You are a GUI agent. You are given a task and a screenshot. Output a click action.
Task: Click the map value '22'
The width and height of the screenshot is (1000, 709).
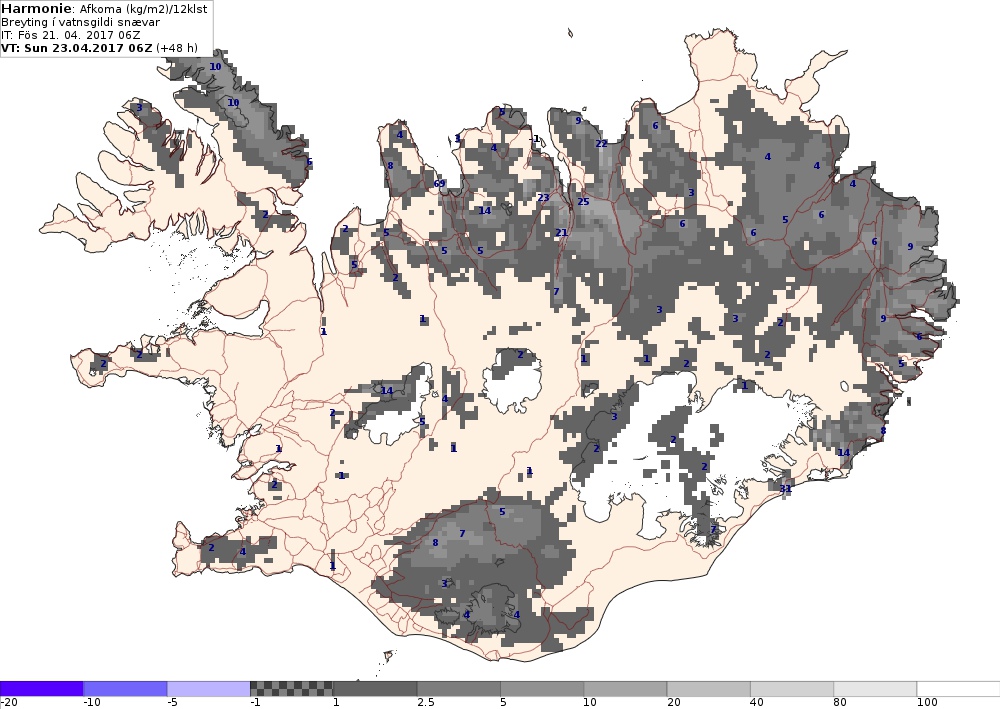point(601,143)
